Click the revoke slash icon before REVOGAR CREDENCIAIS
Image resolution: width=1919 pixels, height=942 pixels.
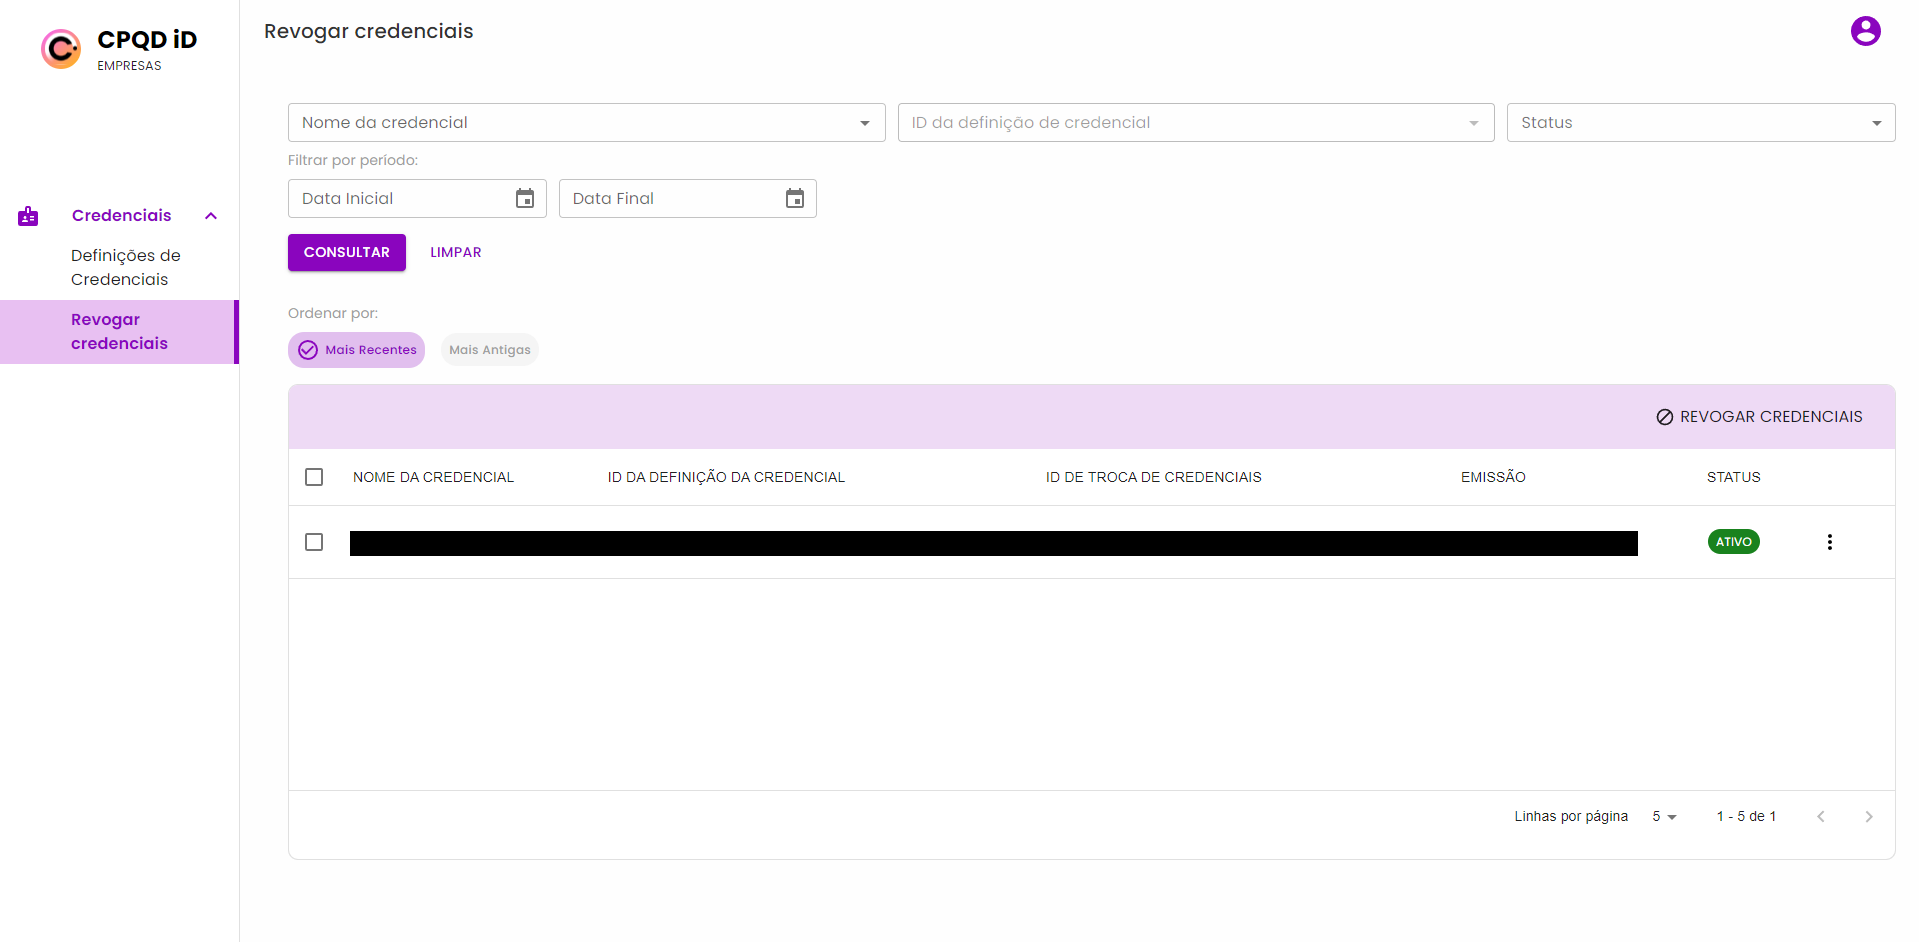coord(1664,416)
